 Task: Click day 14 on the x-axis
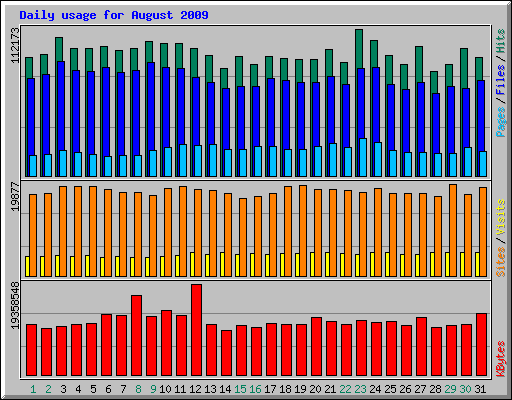click(x=225, y=389)
